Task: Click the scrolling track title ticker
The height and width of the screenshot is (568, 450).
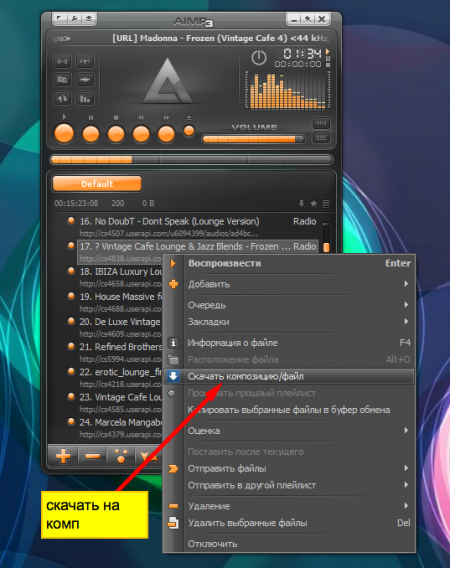Action: pyautogui.click(x=191, y=38)
